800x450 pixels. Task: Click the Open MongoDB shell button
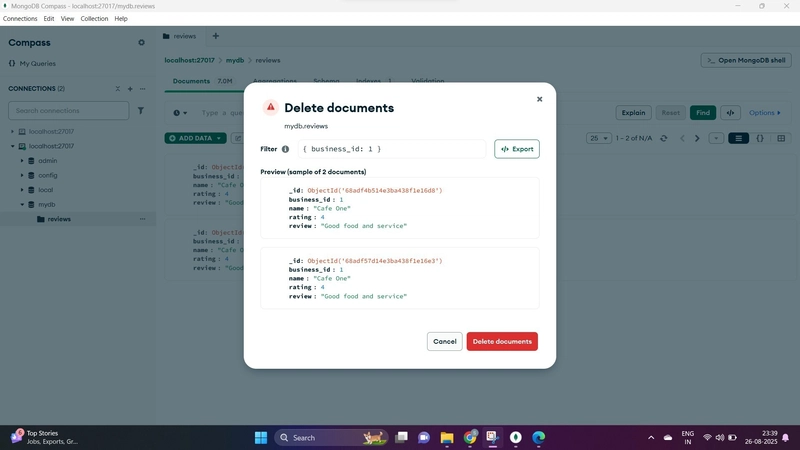click(x=746, y=60)
